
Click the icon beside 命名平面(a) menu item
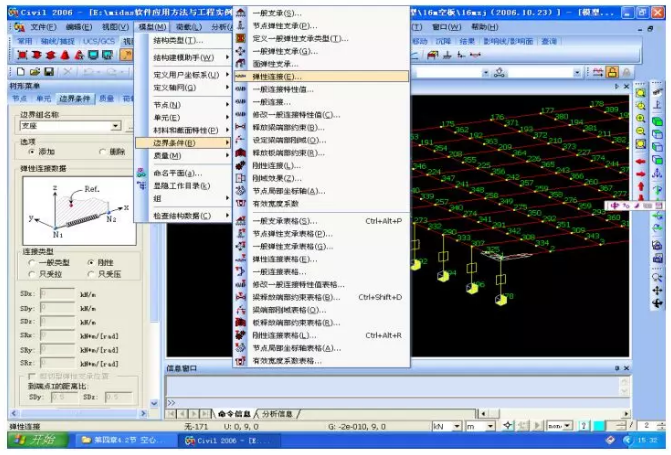(141, 173)
